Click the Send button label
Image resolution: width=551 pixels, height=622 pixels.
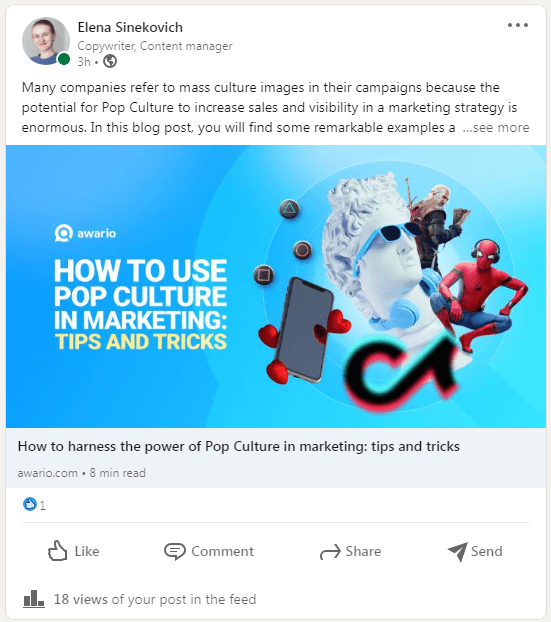tap(487, 551)
